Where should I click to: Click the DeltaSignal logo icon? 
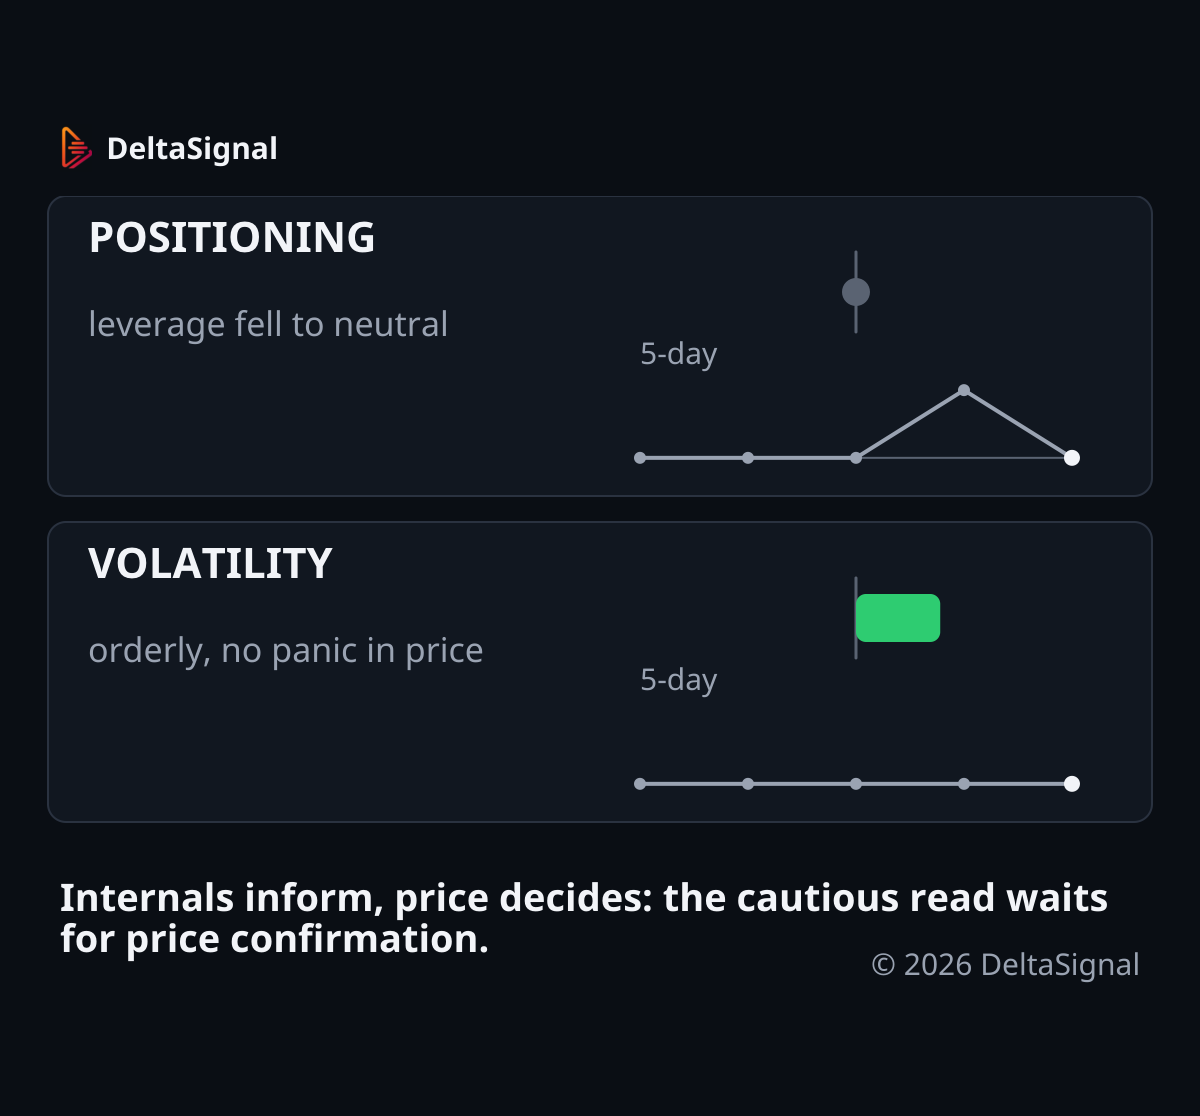tap(76, 148)
